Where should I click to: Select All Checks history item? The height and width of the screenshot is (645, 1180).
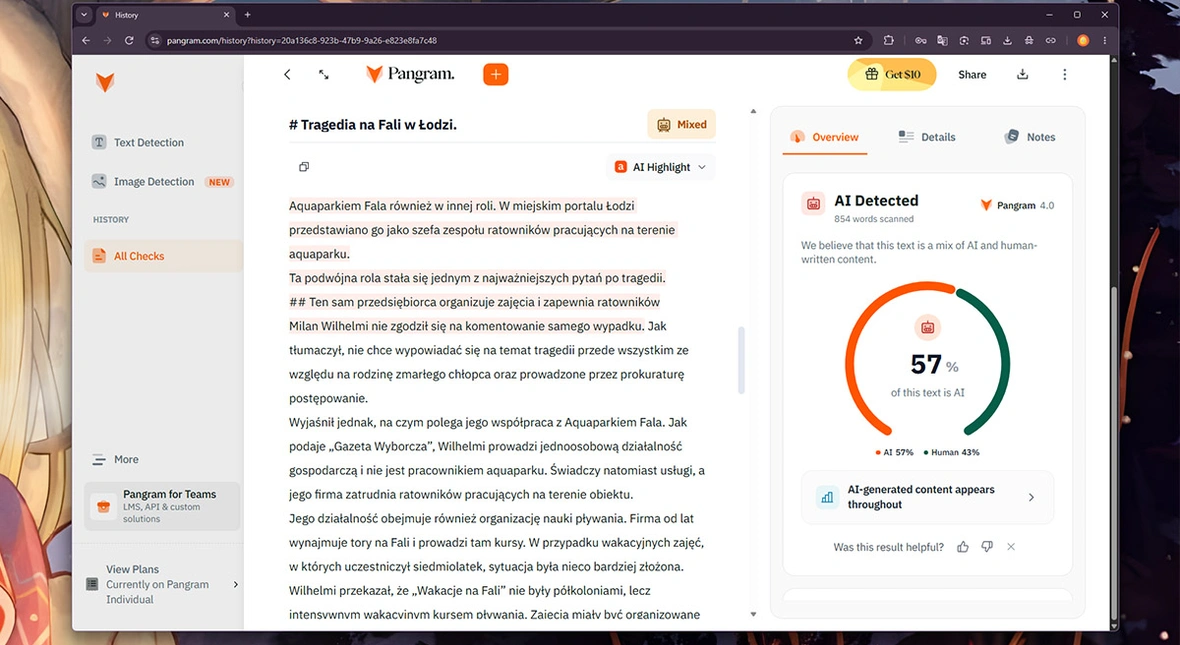(x=163, y=256)
